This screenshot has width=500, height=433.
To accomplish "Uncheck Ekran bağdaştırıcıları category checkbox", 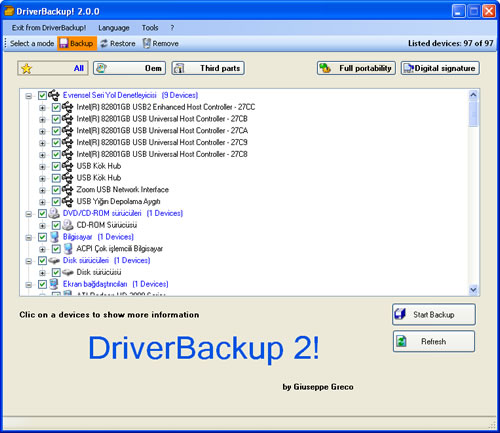I will pyautogui.click(x=42, y=284).
